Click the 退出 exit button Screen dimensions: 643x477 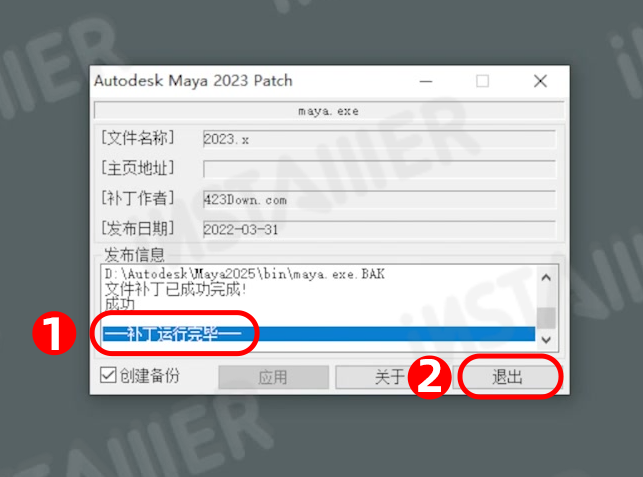[508, 377]
